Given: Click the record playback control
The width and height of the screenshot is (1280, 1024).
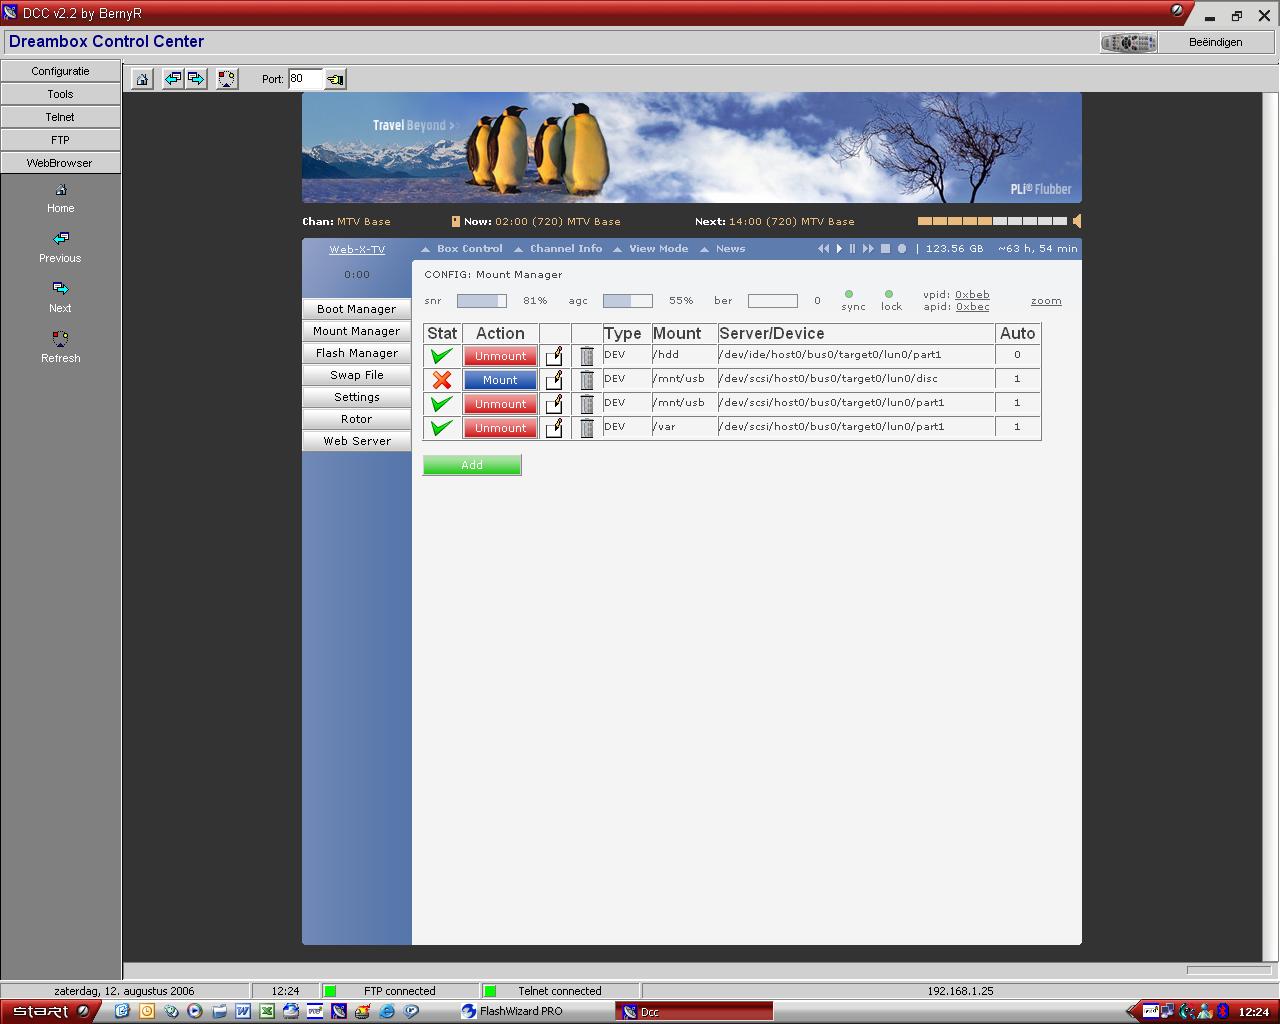Looking at the screenshot, I should 902,249.
